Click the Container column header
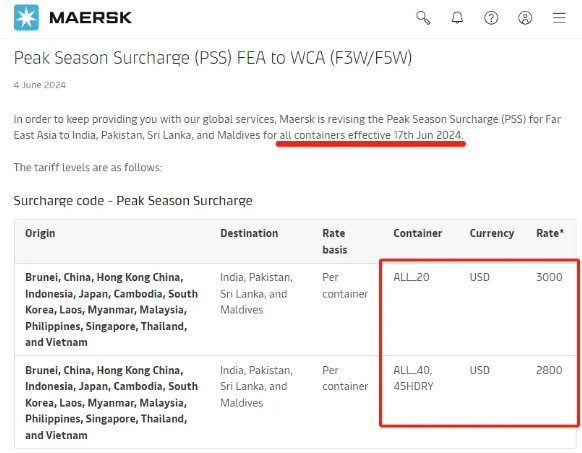The width and height of the screenshot is (582, 453). click(x=418, y=233)
